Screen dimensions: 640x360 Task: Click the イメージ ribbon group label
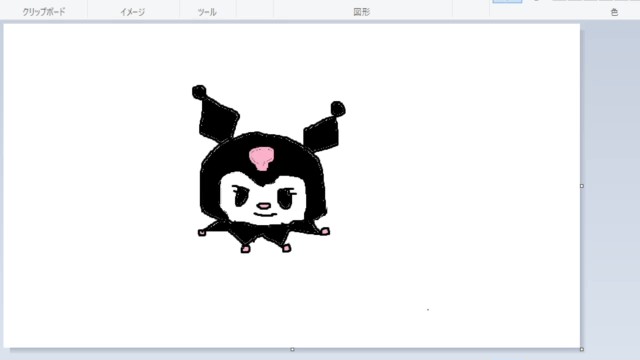(x=133, y=12)
